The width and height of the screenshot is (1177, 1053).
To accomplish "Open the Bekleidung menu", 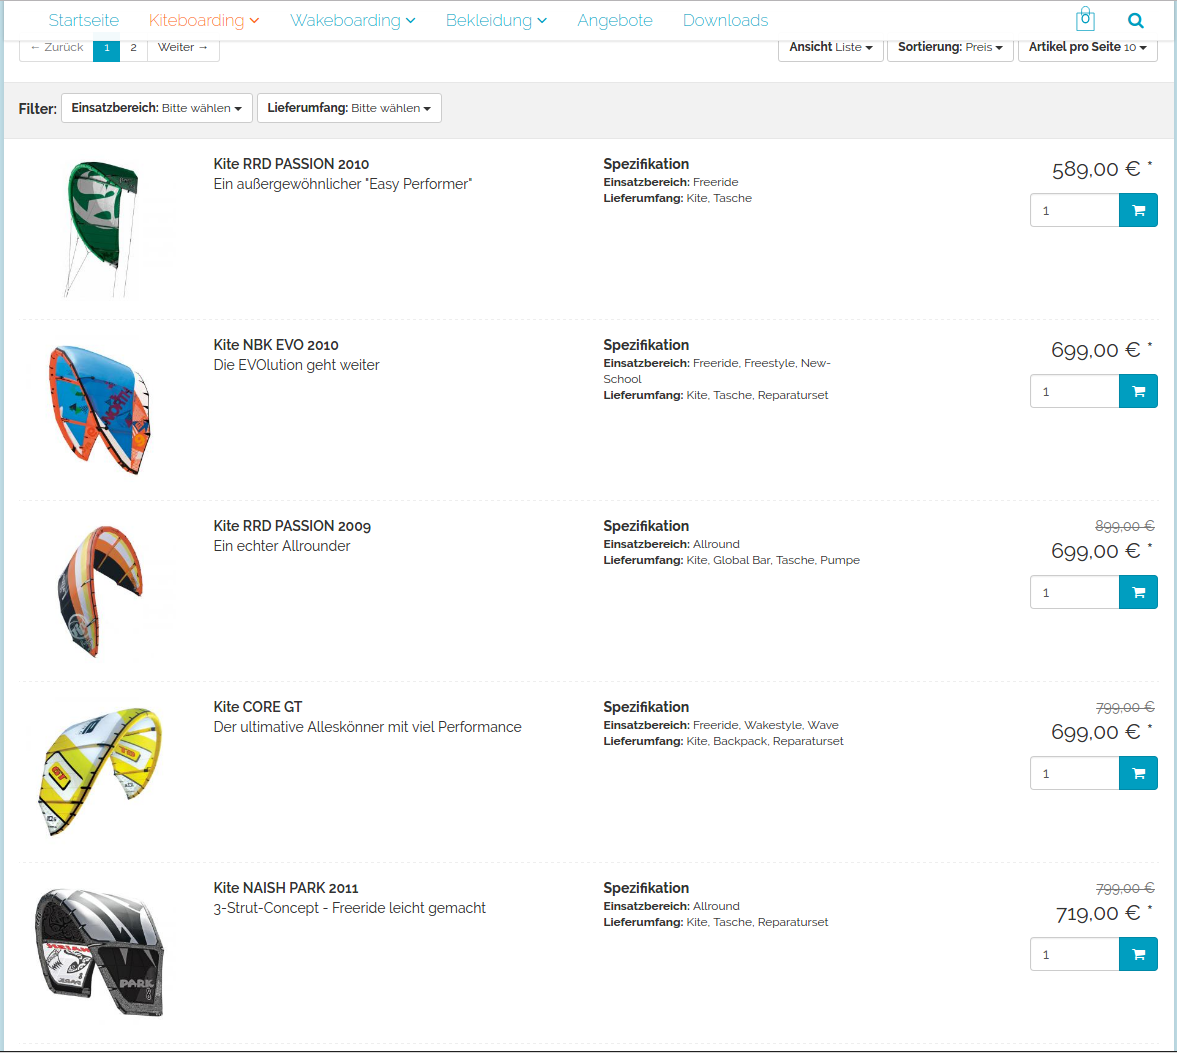I will pos(496,20).
